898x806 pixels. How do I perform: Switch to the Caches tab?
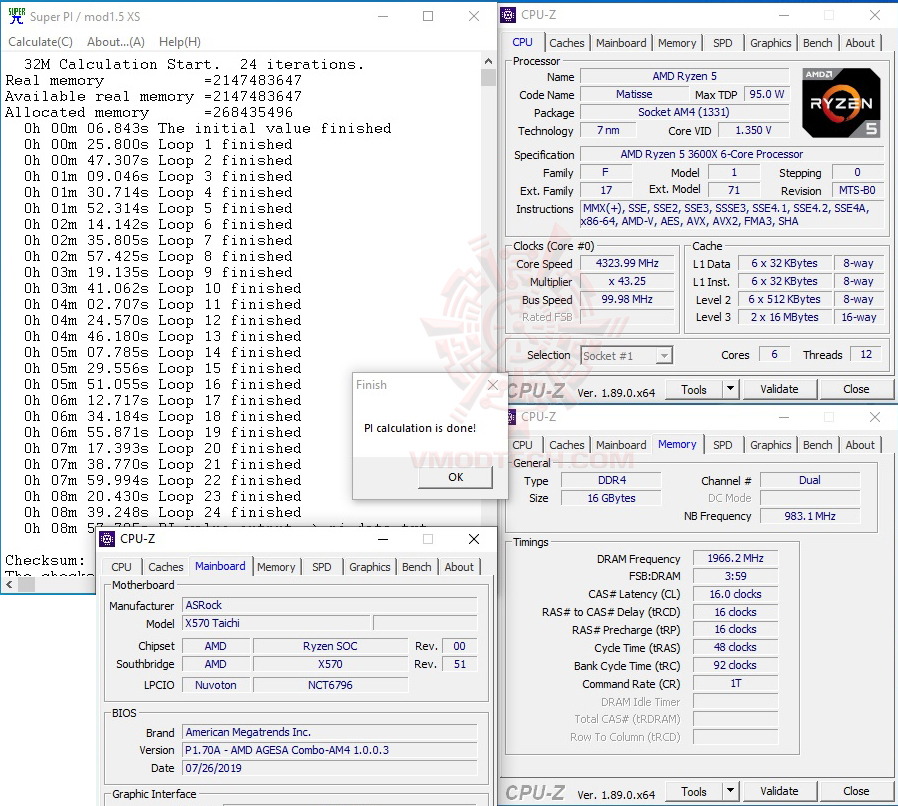[567, 43]
